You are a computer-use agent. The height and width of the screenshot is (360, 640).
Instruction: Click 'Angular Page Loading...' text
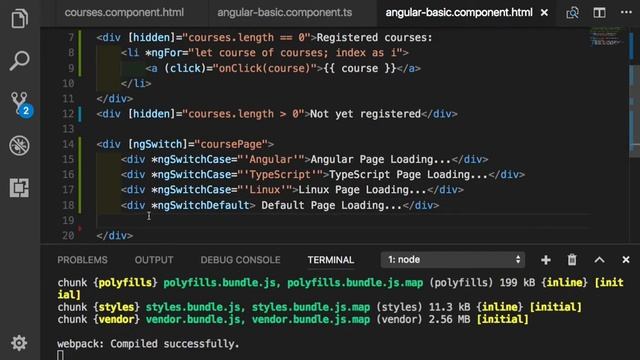click(381, 159)
